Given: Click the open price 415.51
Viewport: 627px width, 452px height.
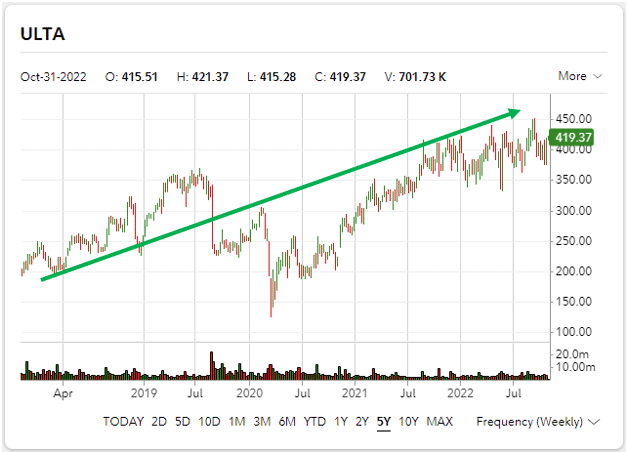Looking at the screenshot, I should pos(140,76).
